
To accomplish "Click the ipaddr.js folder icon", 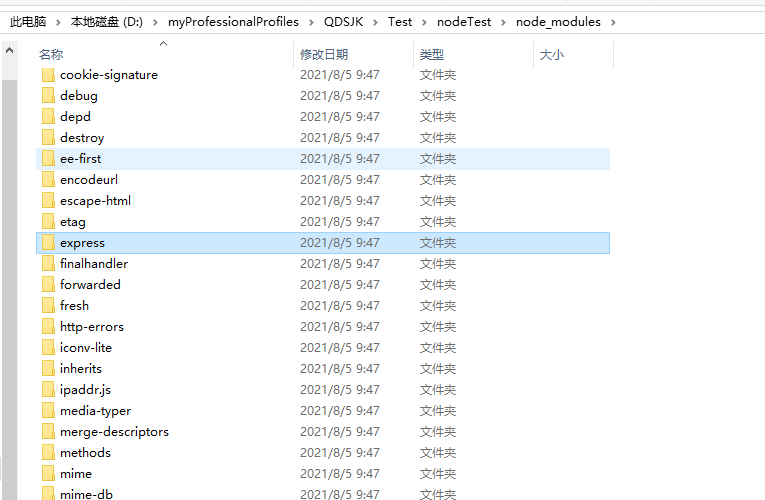I will coord(48,389).
